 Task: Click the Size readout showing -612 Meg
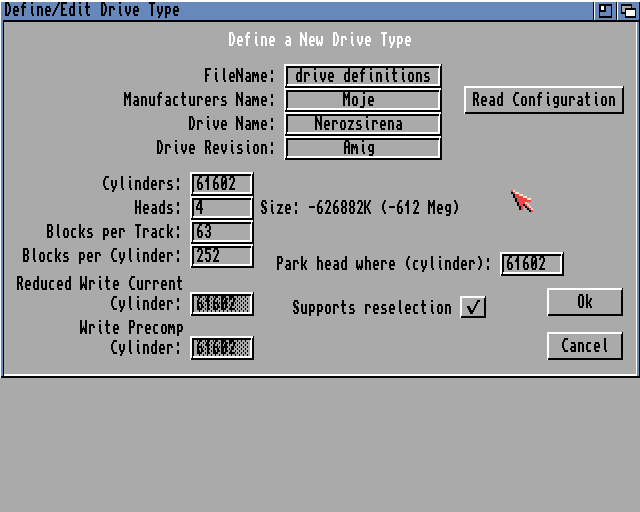click(x=360, y=208)
